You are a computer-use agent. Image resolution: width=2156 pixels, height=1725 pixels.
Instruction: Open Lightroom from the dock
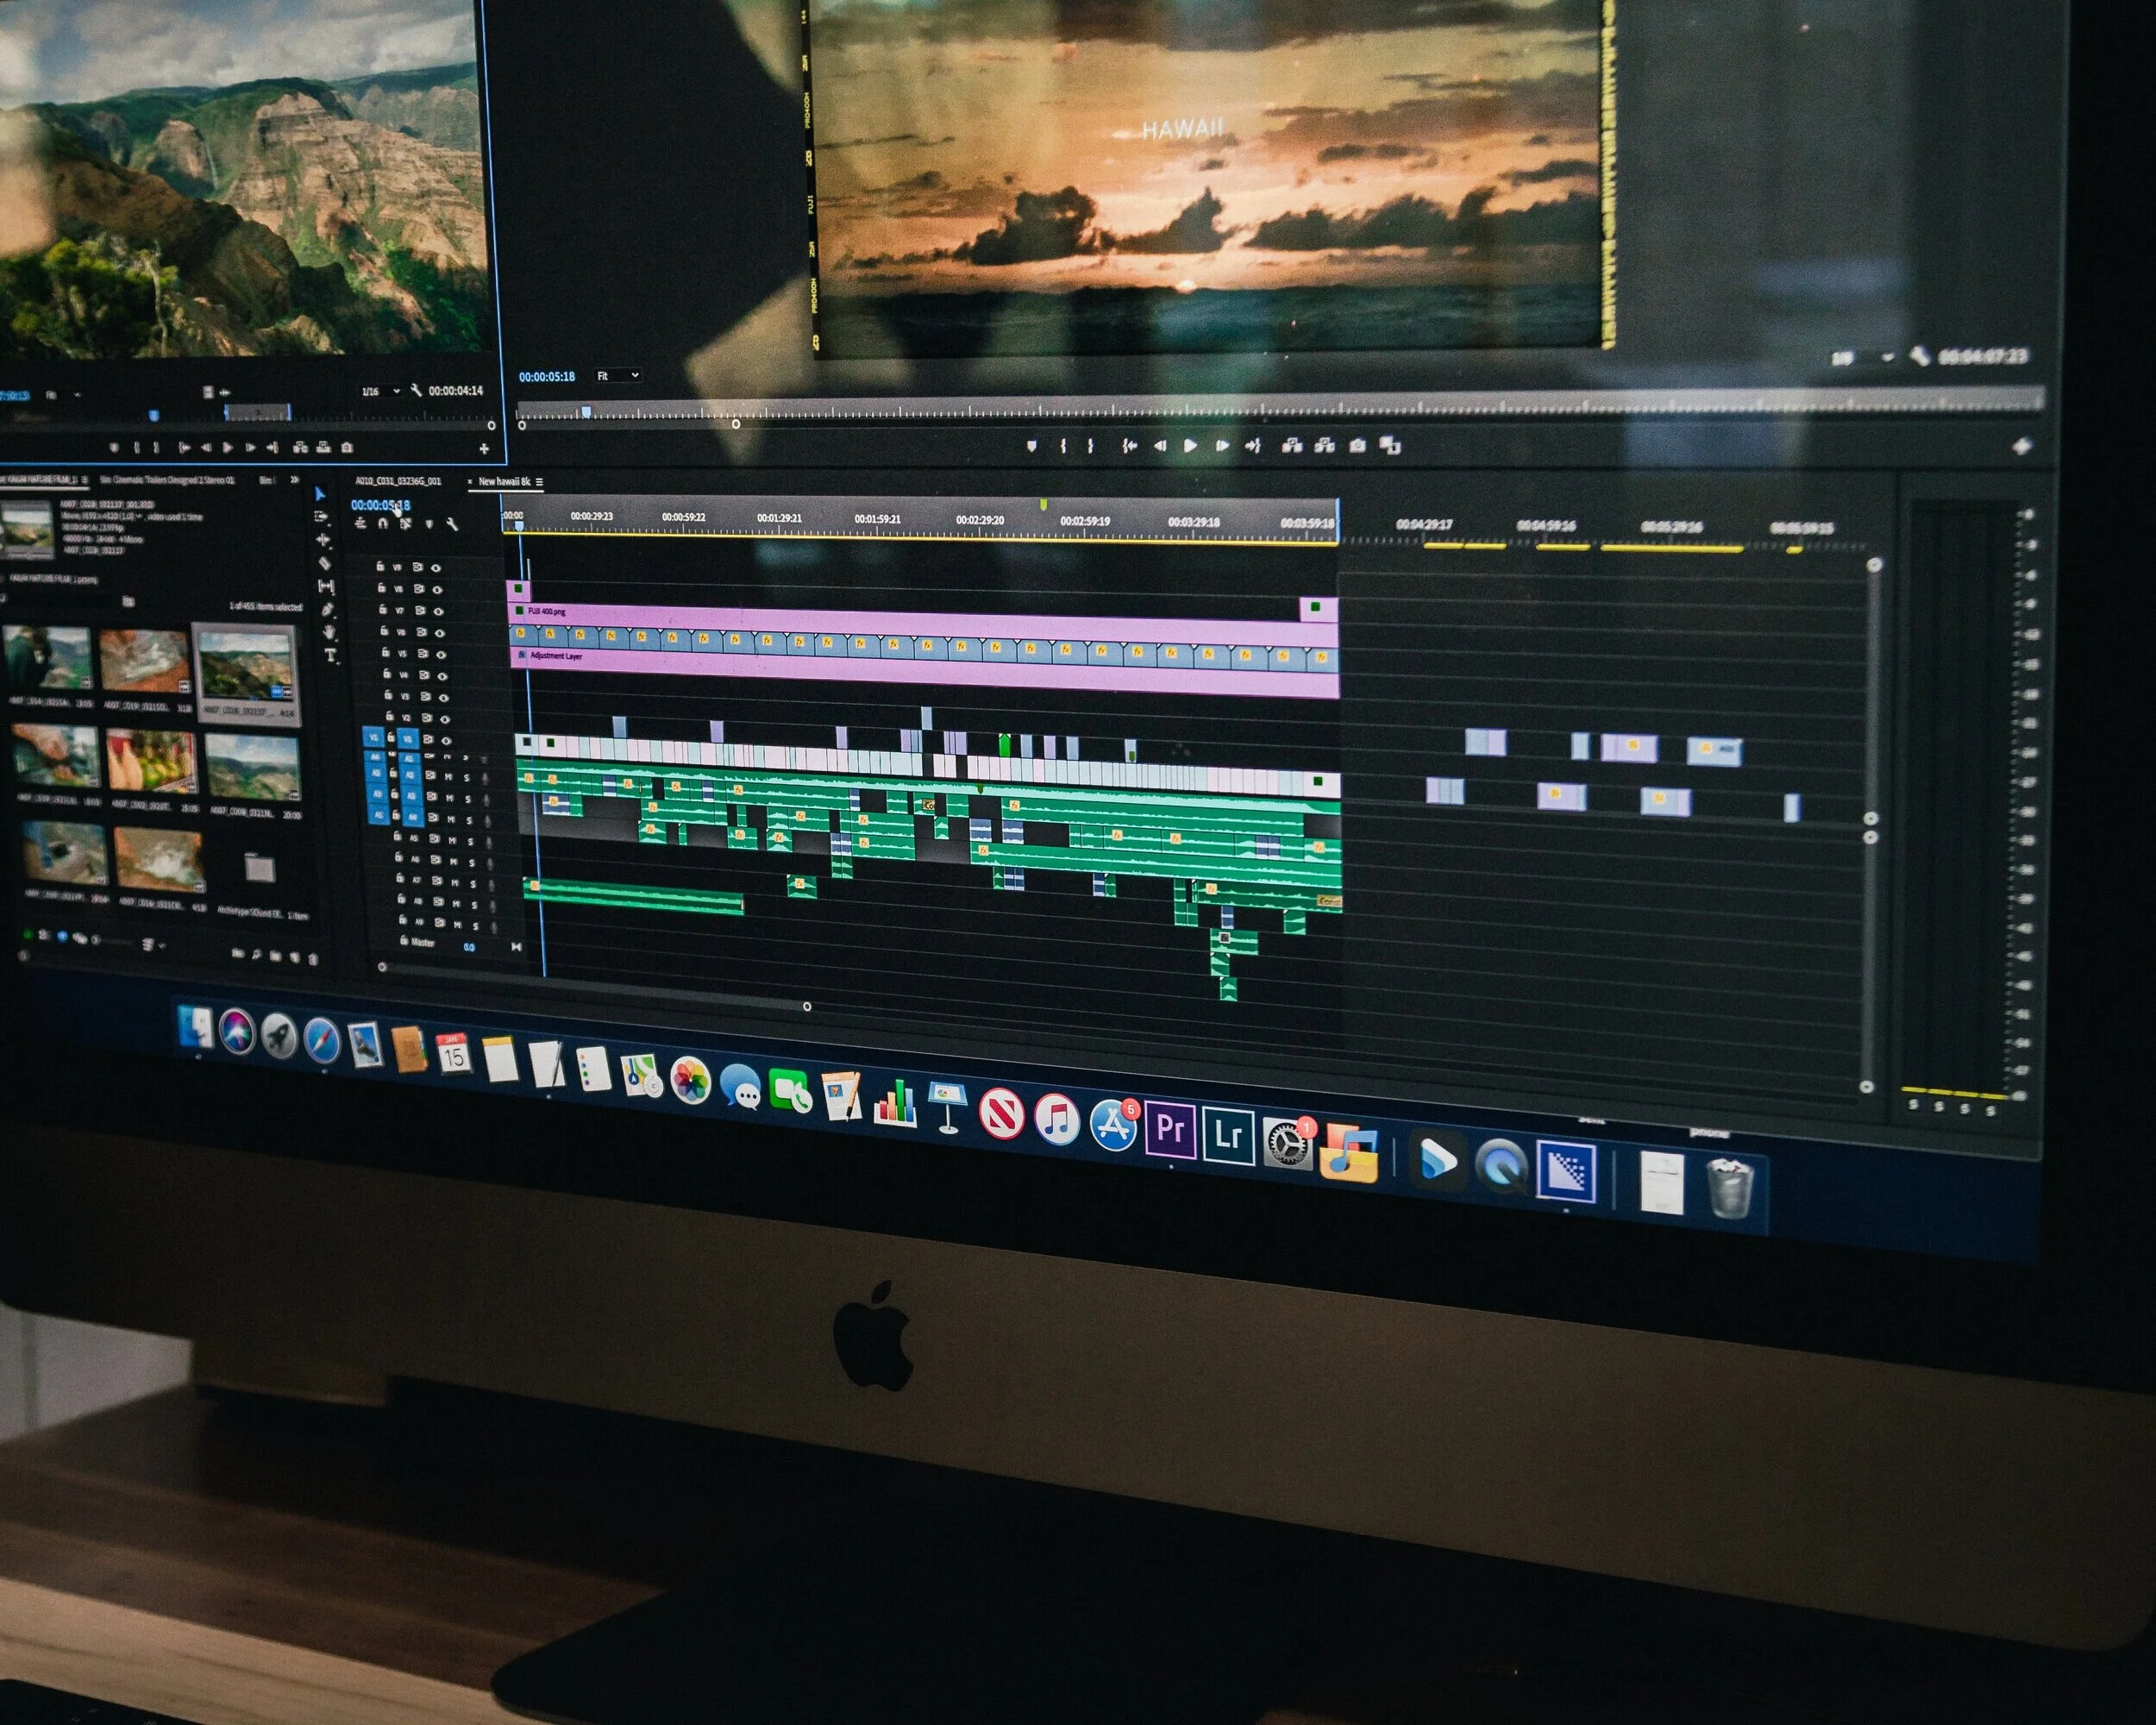[x=1228, y=1134]
